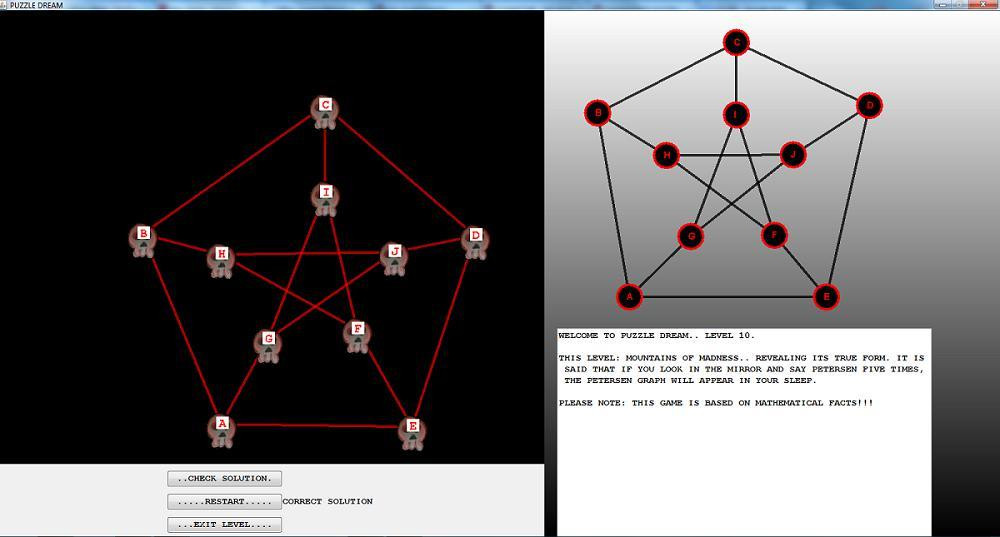The image size is (1000, 537).
Task: Select skull node C in the puzzle
Action: point(325,112)
